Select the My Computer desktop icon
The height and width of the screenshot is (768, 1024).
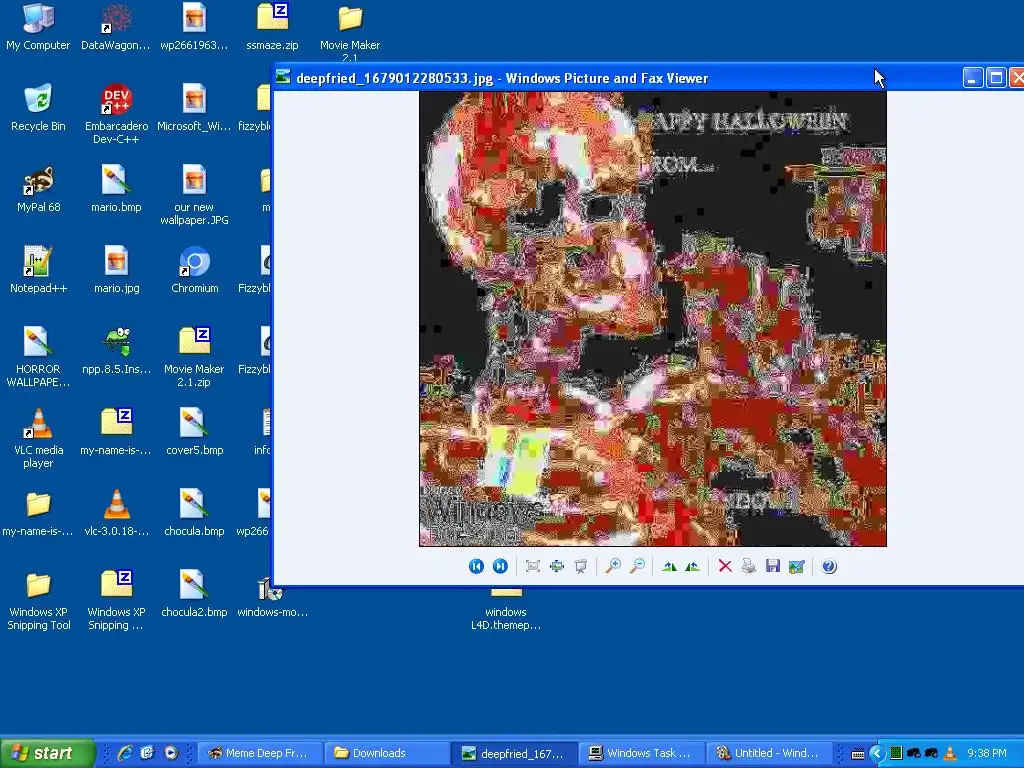coord(38,27)
